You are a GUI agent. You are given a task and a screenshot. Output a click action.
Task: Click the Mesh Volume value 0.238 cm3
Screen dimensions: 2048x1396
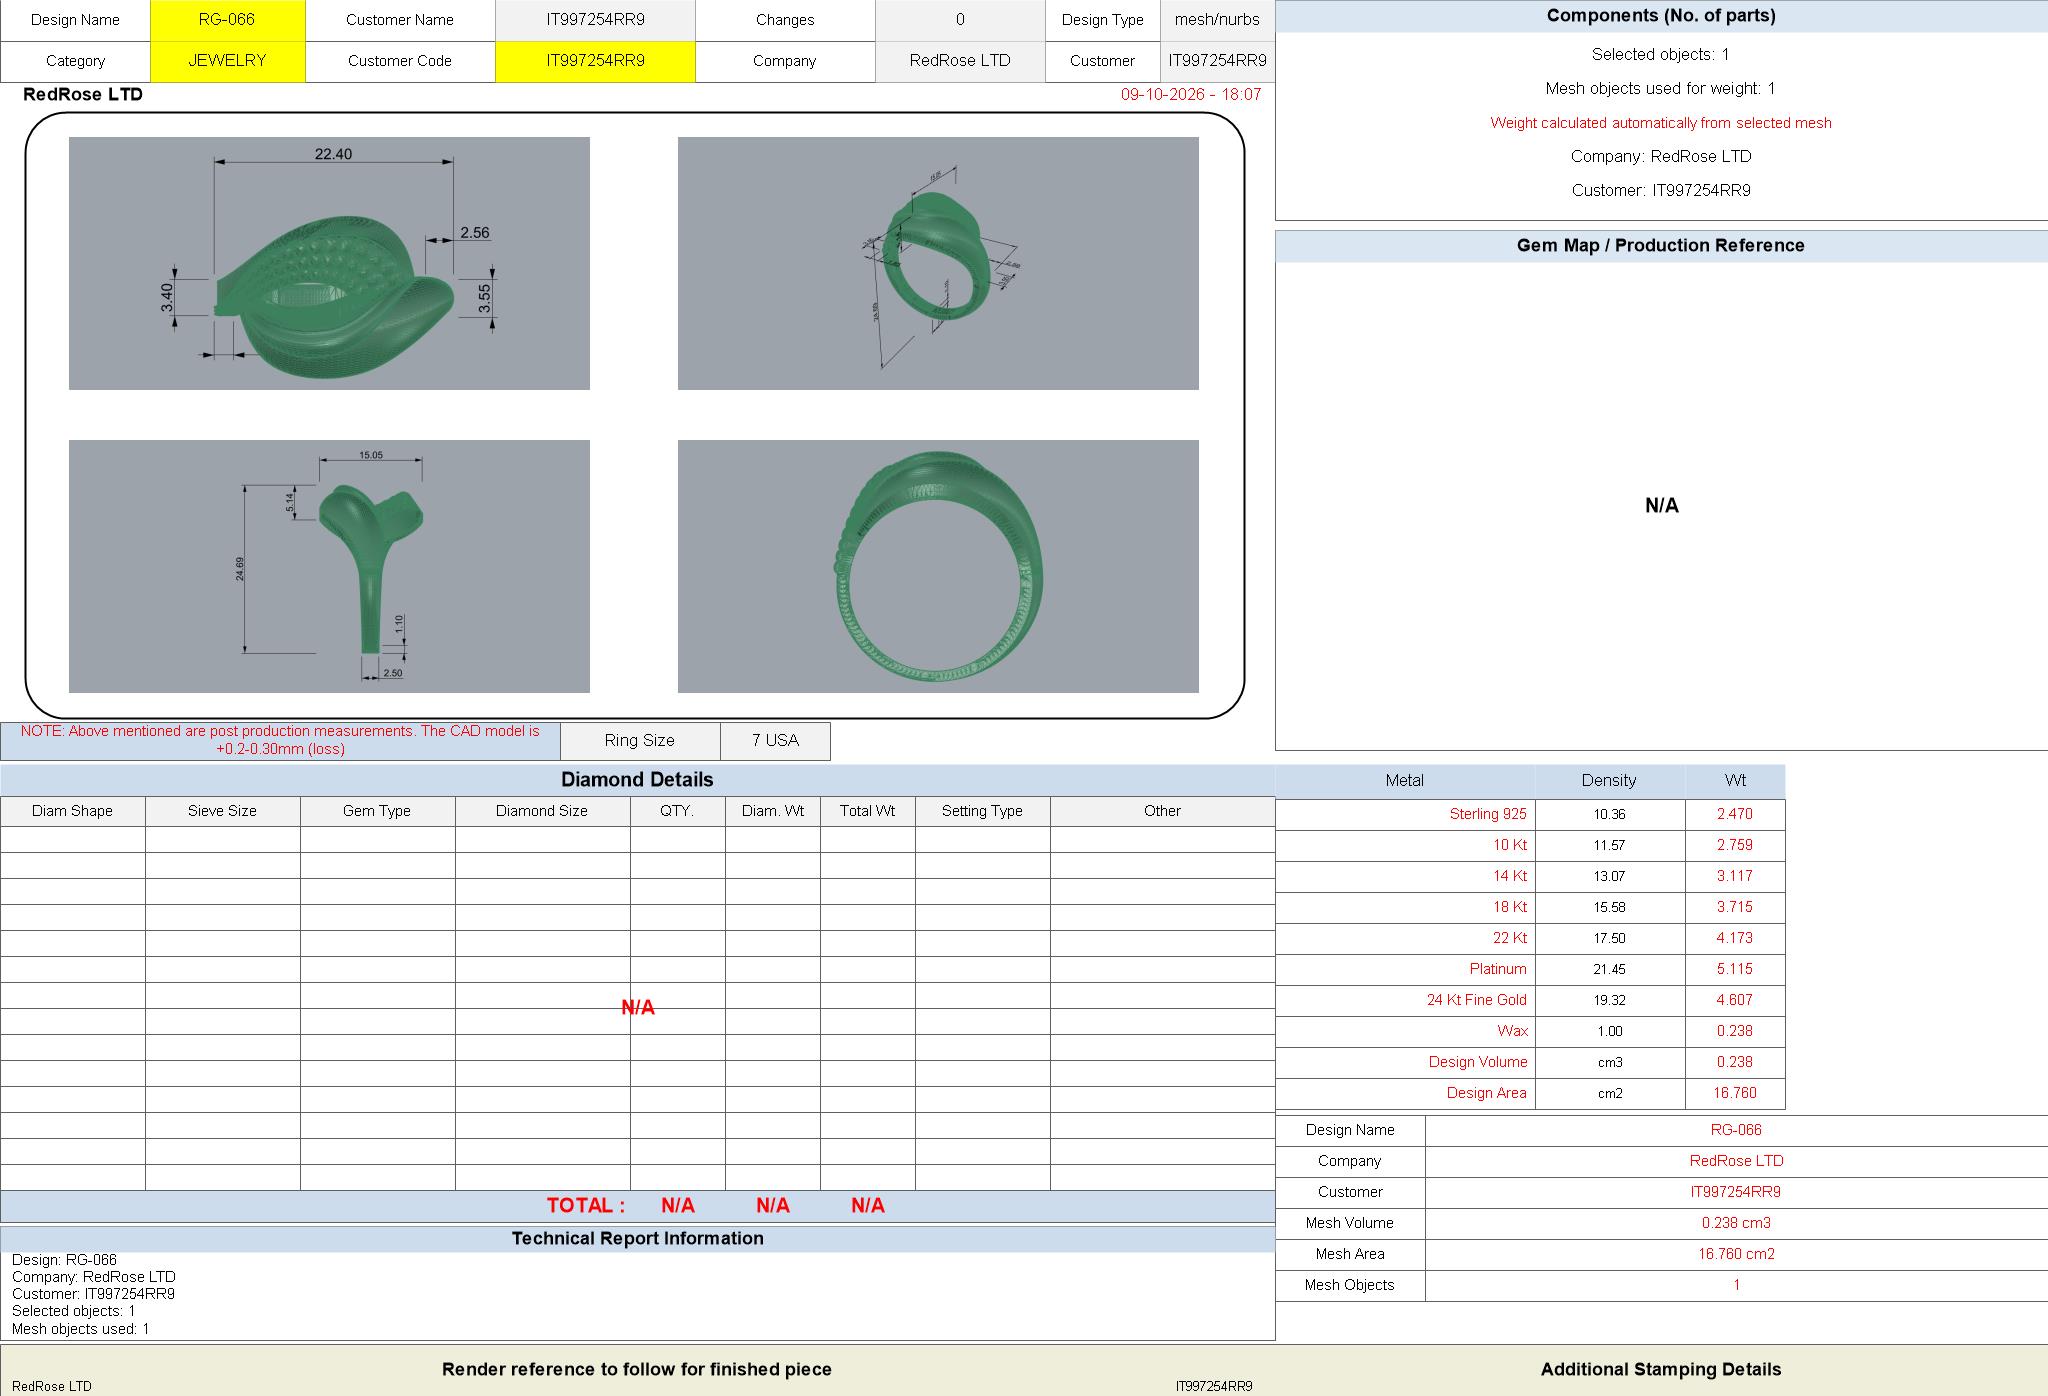(1736, 1223)
